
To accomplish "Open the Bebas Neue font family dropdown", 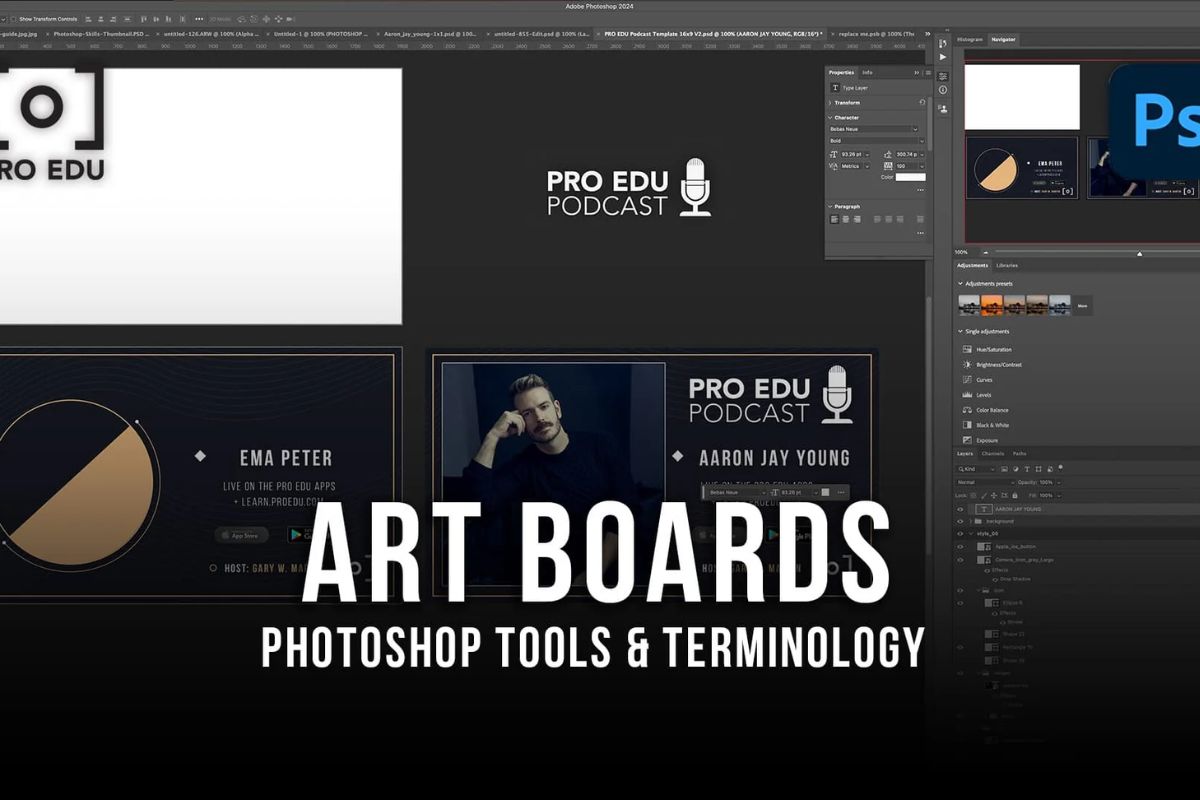I will (x=874, y=129).
